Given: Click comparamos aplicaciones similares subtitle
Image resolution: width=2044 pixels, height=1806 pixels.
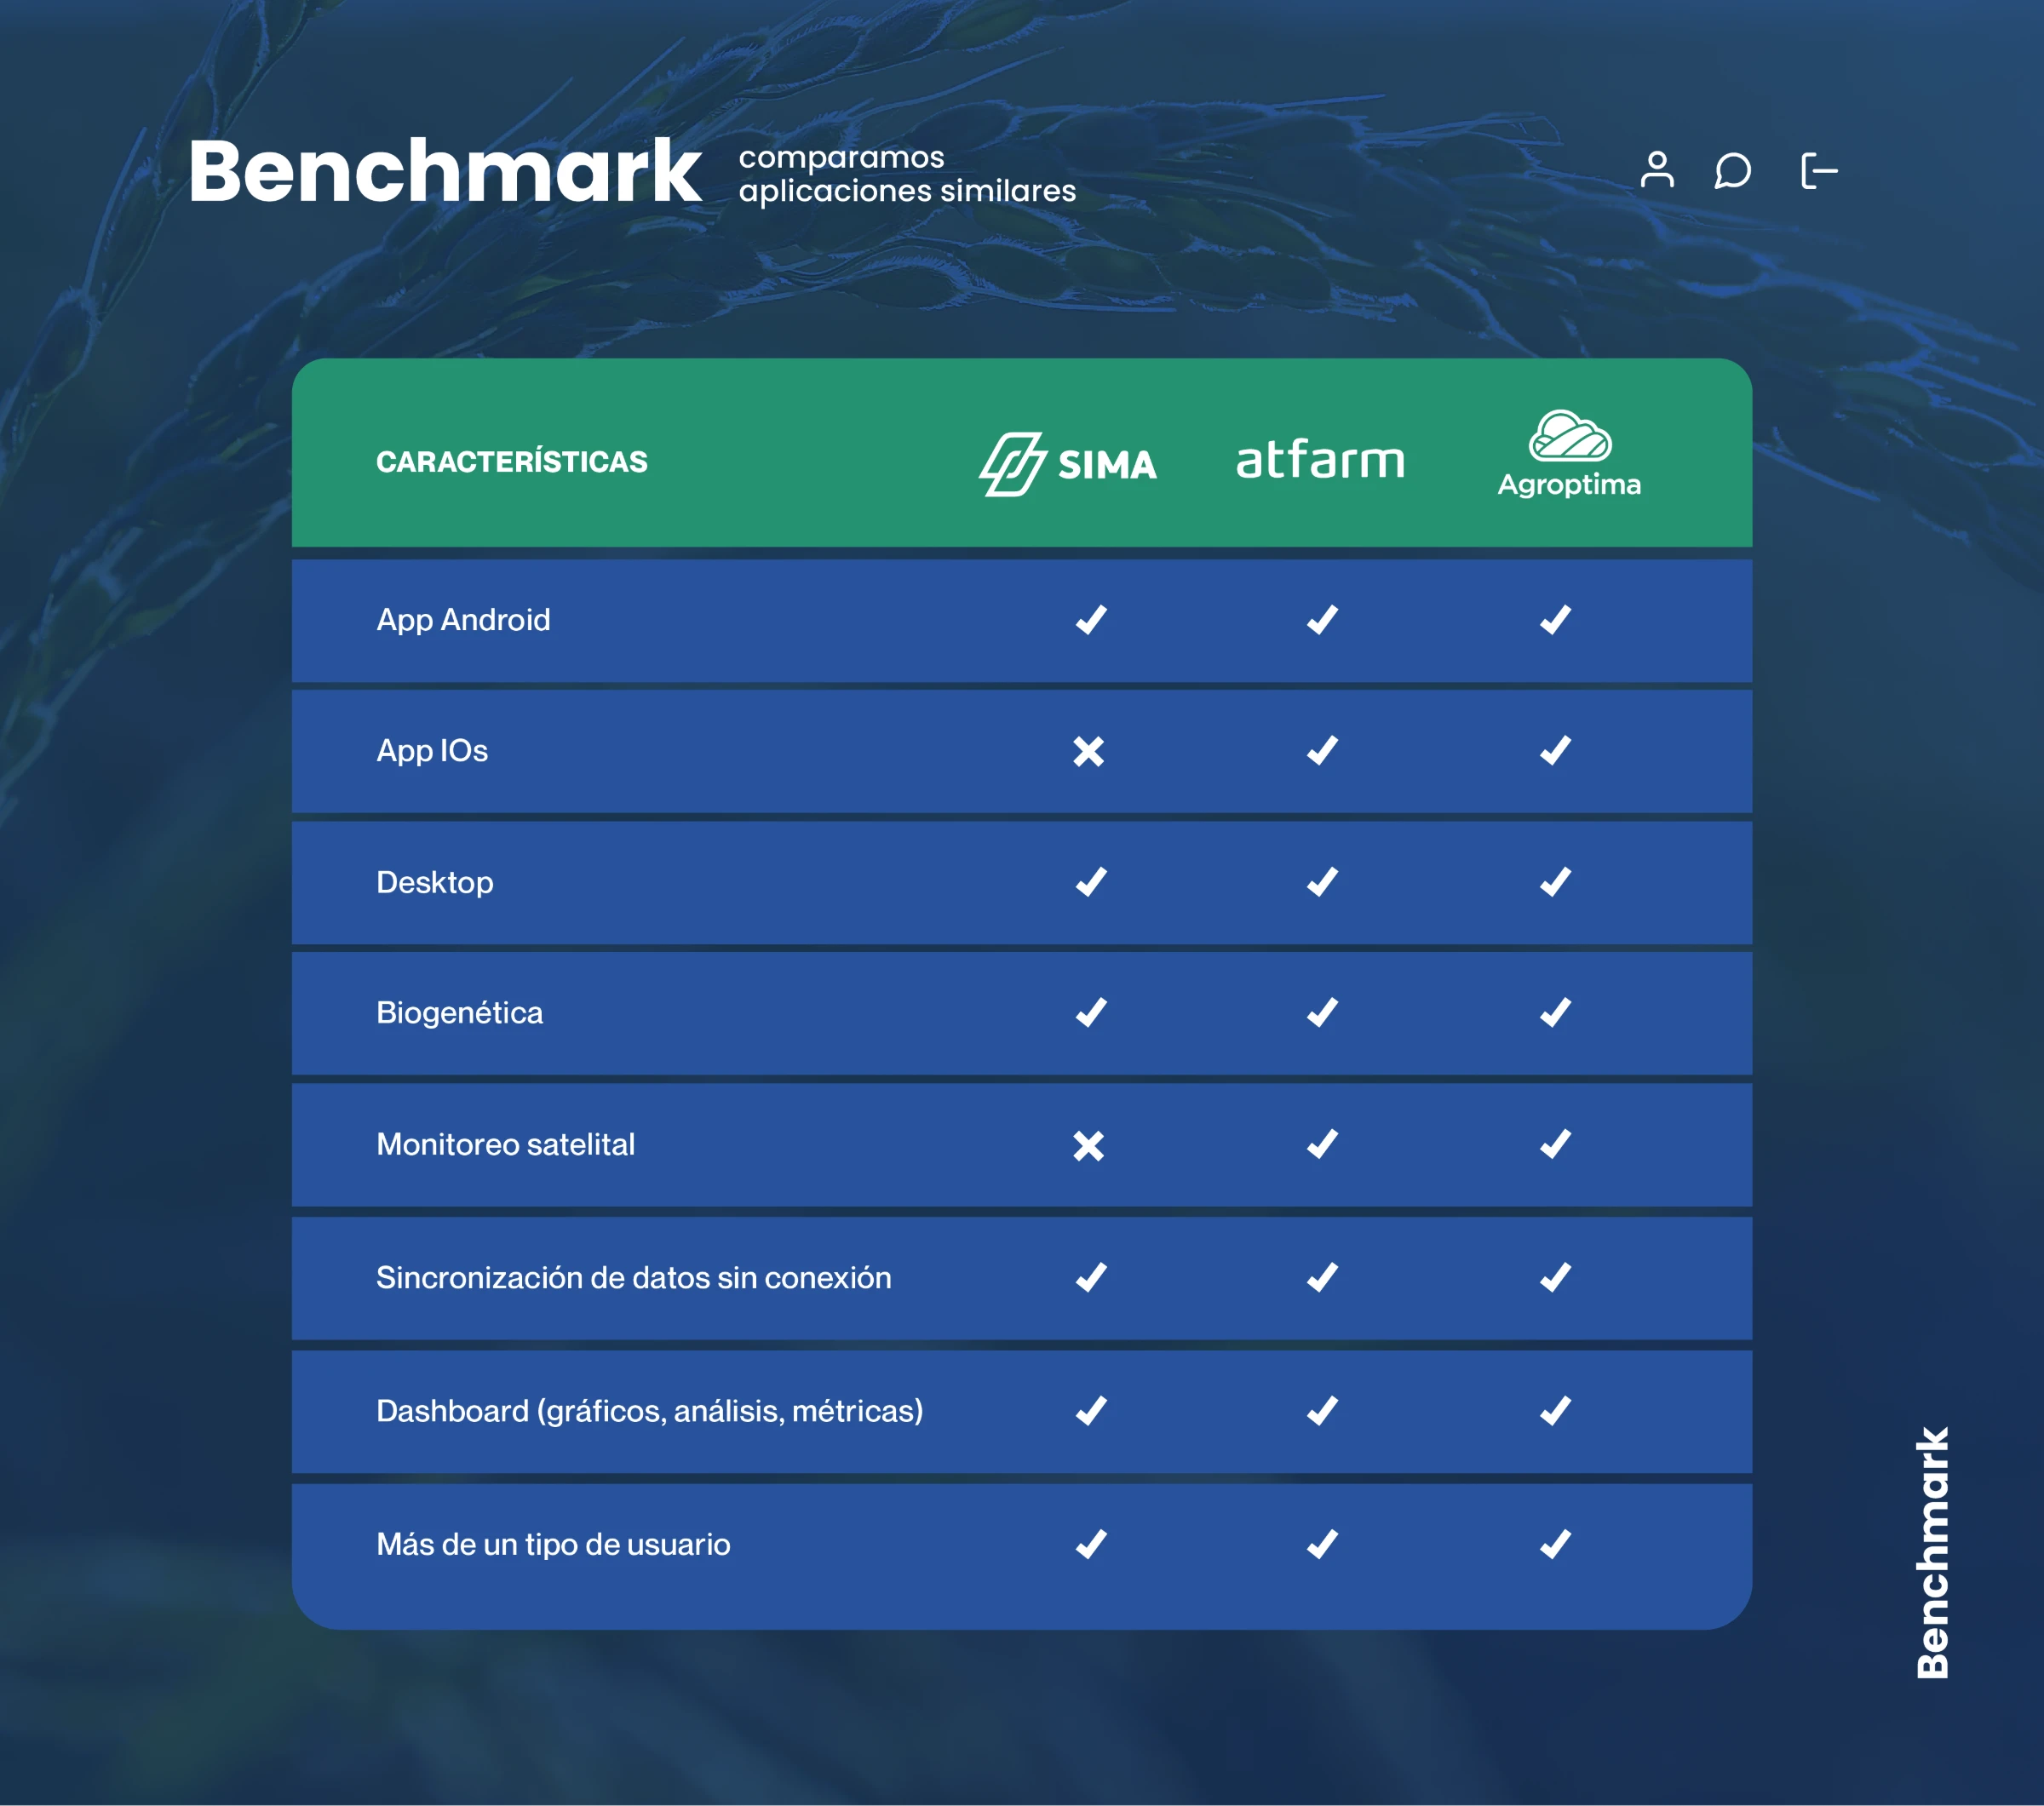Looking at the screenshot, I should click(907, 174).
